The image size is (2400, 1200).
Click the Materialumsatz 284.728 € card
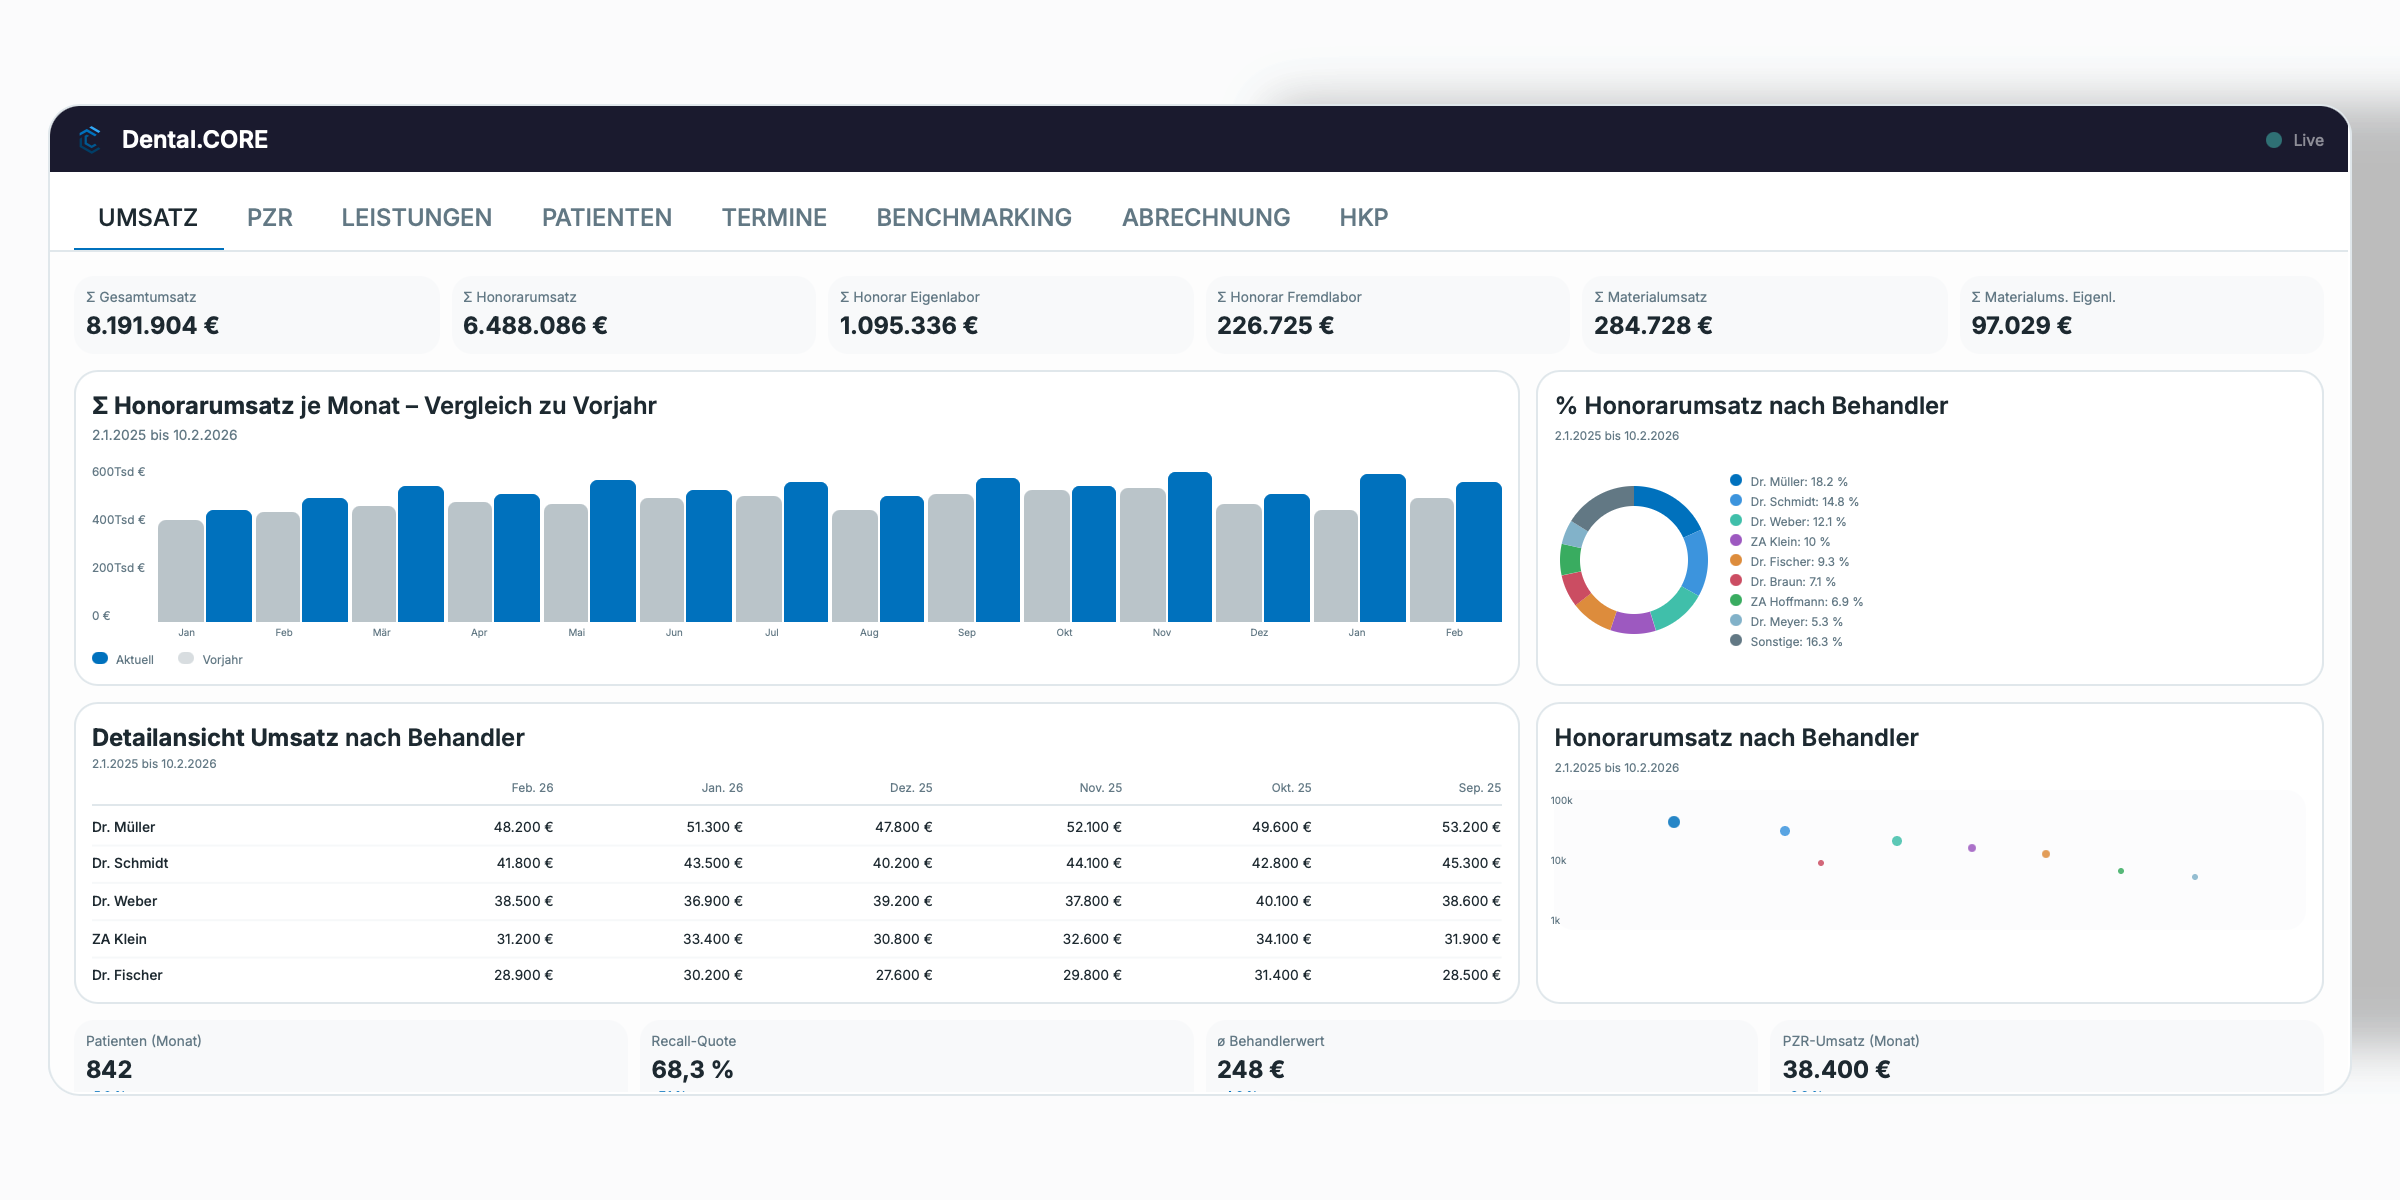(x=1765, y=314)
